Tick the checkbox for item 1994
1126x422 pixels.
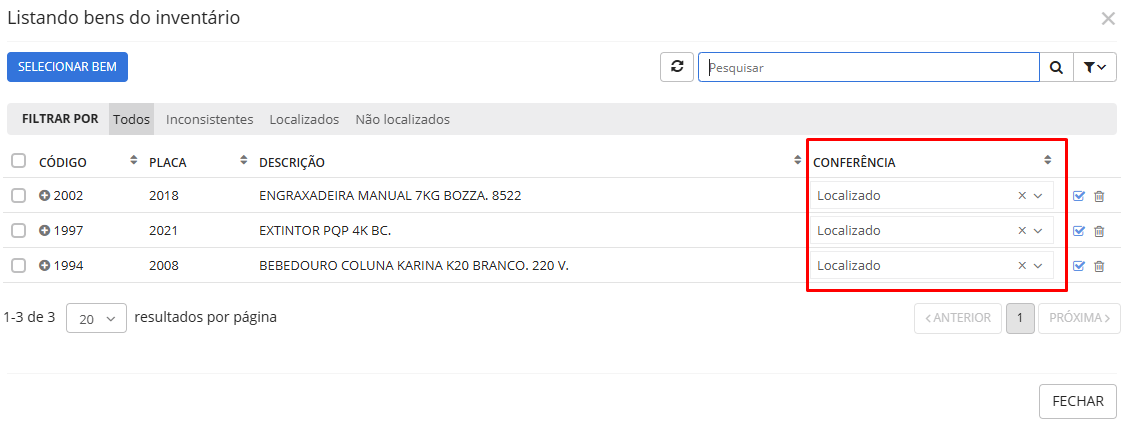(18, 266)
